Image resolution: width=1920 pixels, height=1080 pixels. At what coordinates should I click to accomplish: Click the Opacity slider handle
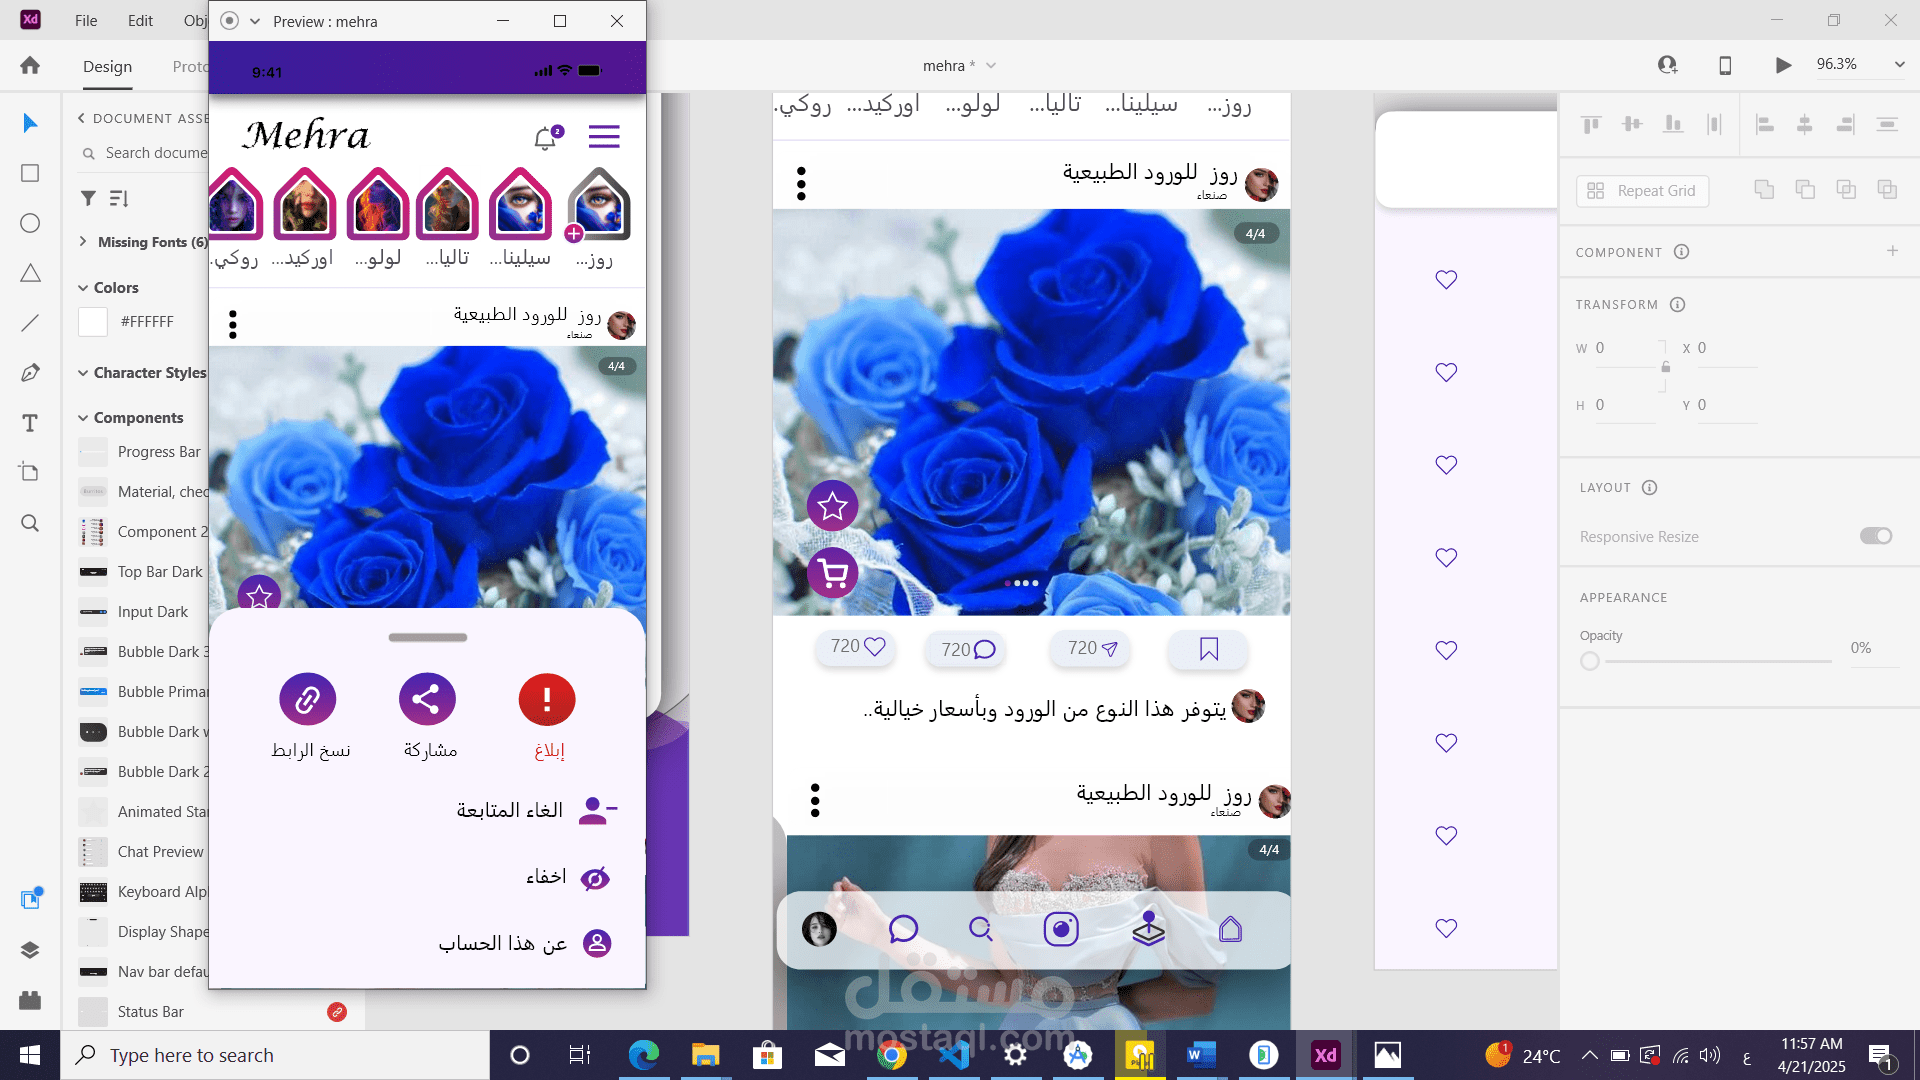[1590, 661]
